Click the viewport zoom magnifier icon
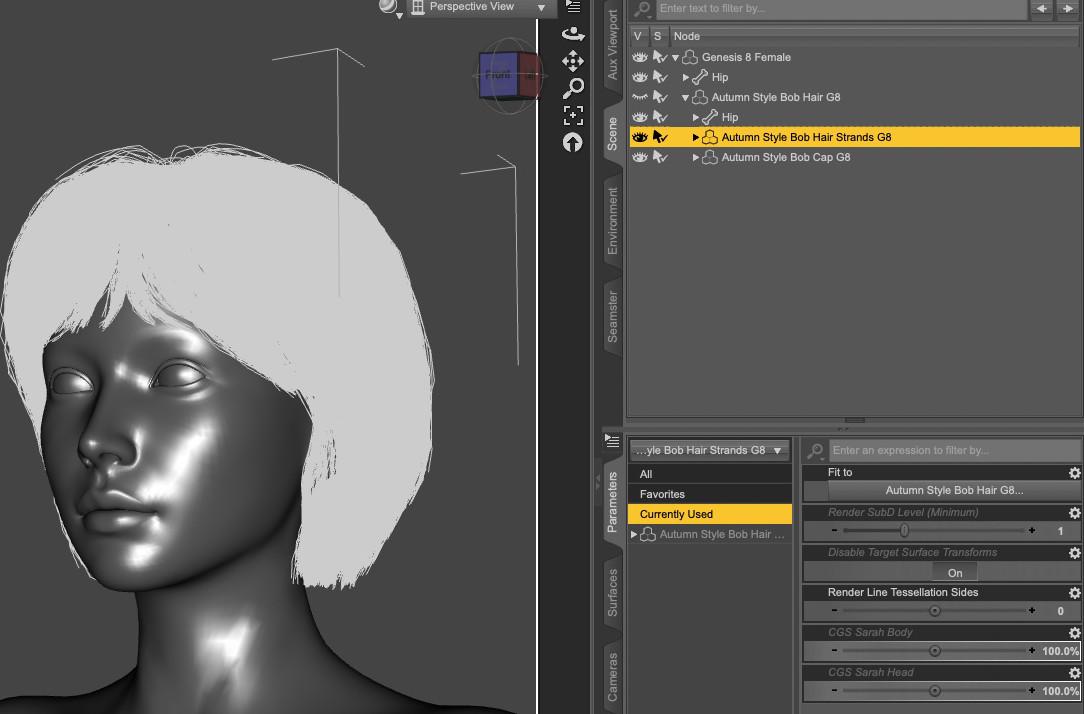This screenshot has height=714, width=1084. pyautogui.click(x=573, y=88)
